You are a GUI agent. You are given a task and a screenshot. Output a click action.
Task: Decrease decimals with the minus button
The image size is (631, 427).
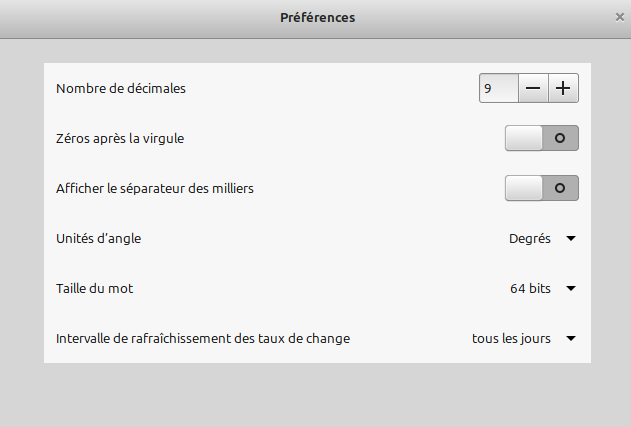(x=533, y=89)
